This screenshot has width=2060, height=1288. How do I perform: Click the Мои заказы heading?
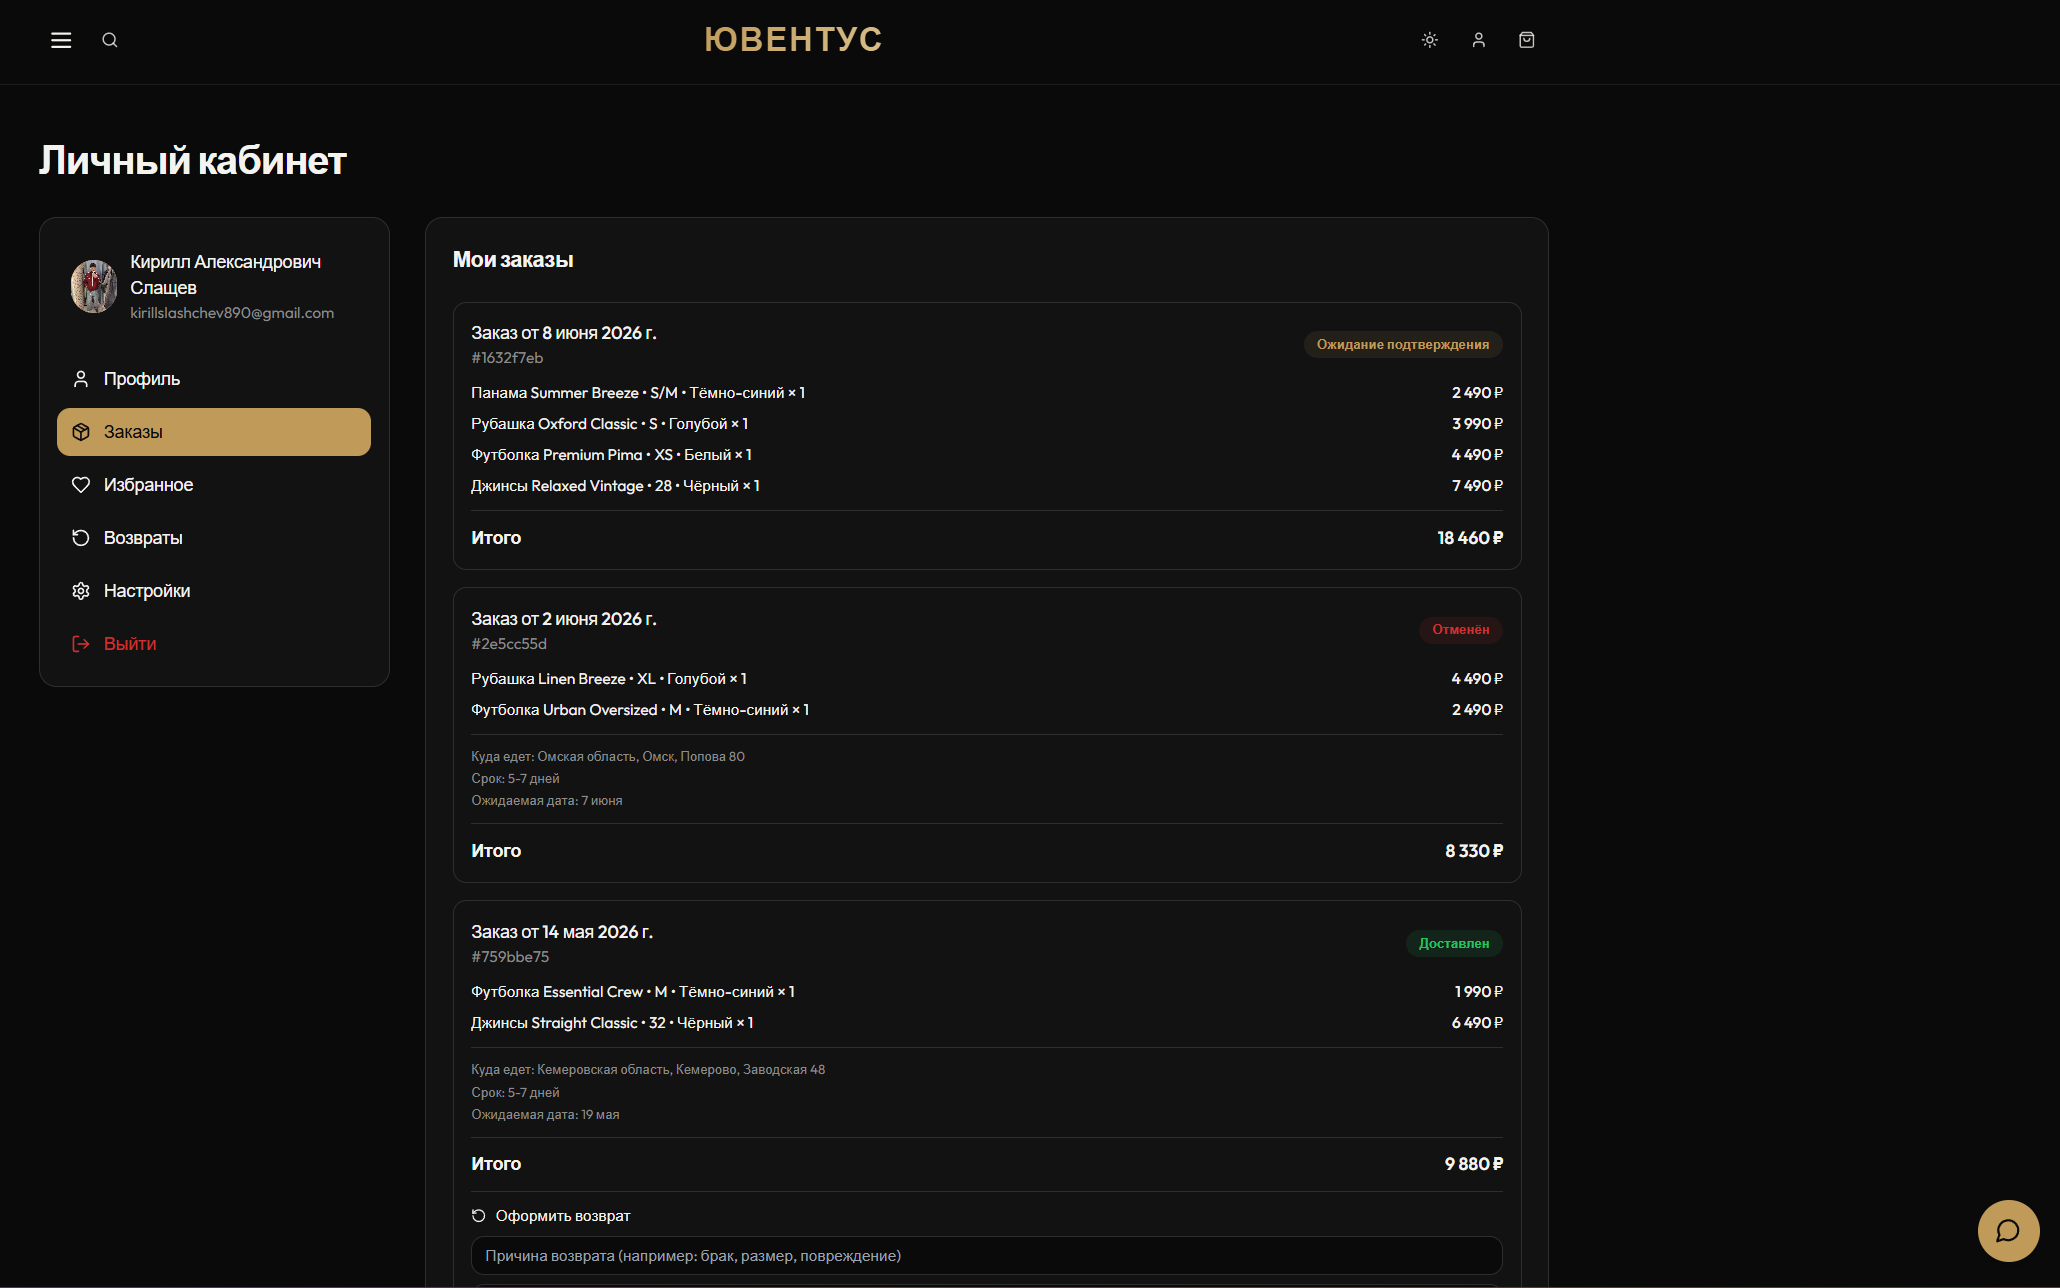click(513, 260)
